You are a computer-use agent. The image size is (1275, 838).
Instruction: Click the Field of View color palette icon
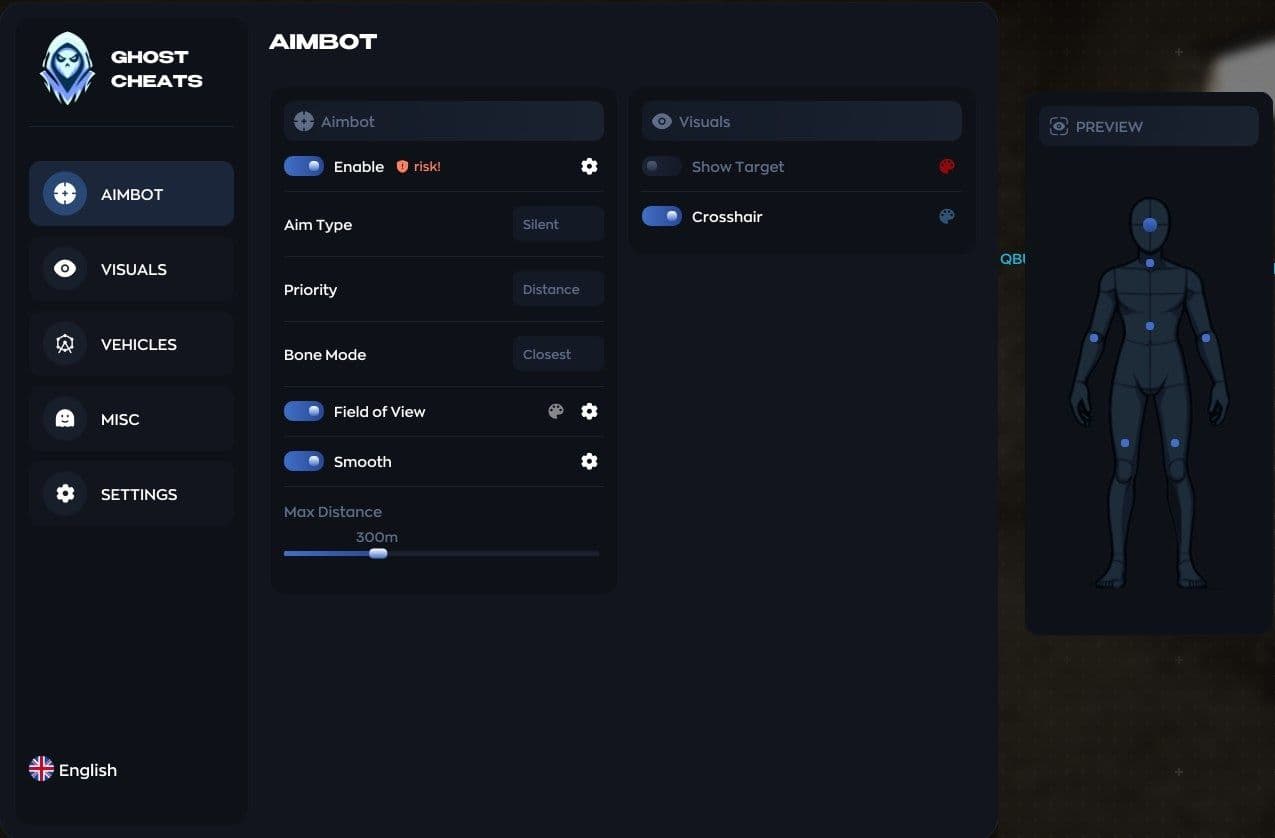click(556, 411)
